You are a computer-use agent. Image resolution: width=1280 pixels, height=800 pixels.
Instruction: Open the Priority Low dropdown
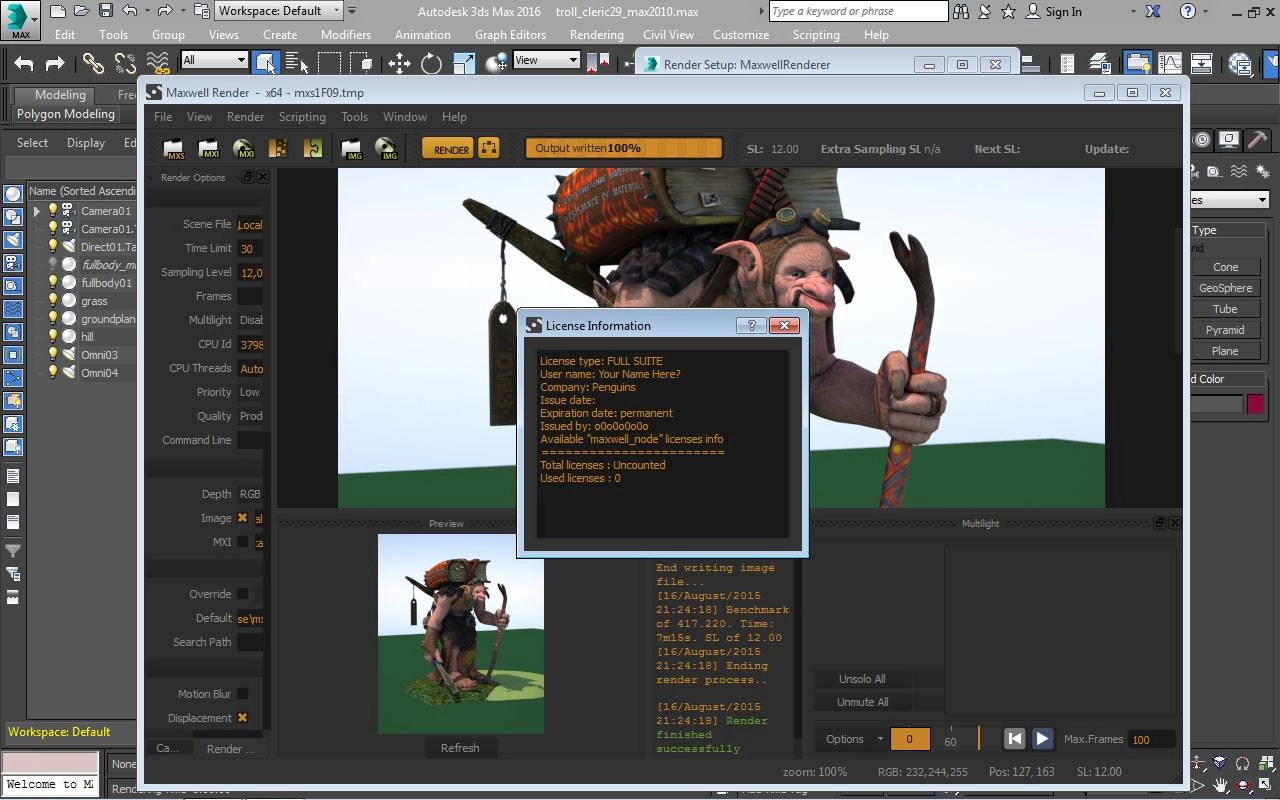click(x=250, y=392)
